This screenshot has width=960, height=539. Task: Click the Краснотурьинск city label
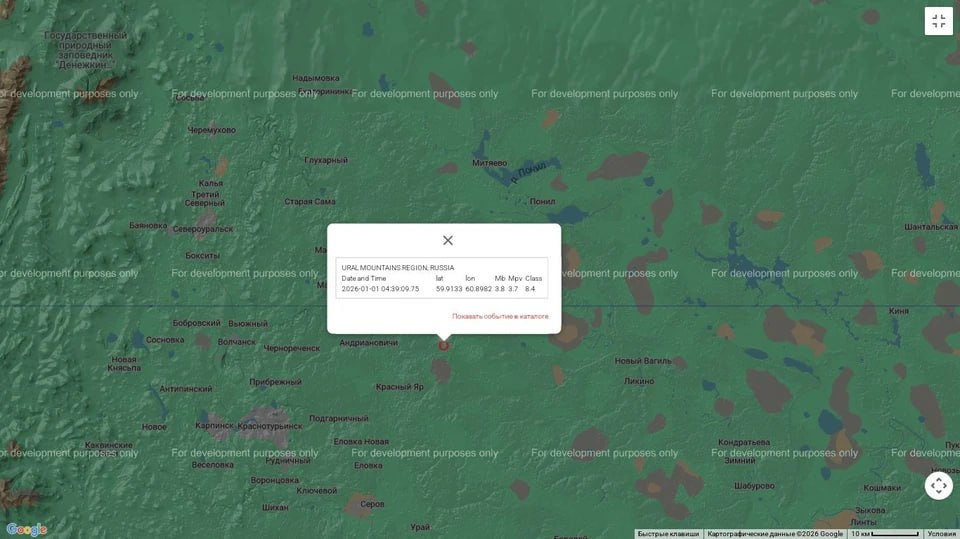[270, 426]
